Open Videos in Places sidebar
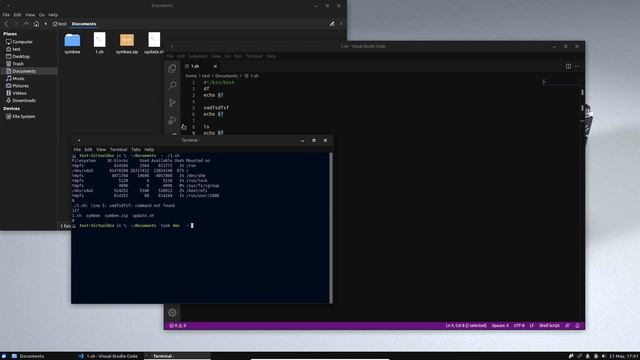Screen dimensions: 640x360 [x=16, y=93]
